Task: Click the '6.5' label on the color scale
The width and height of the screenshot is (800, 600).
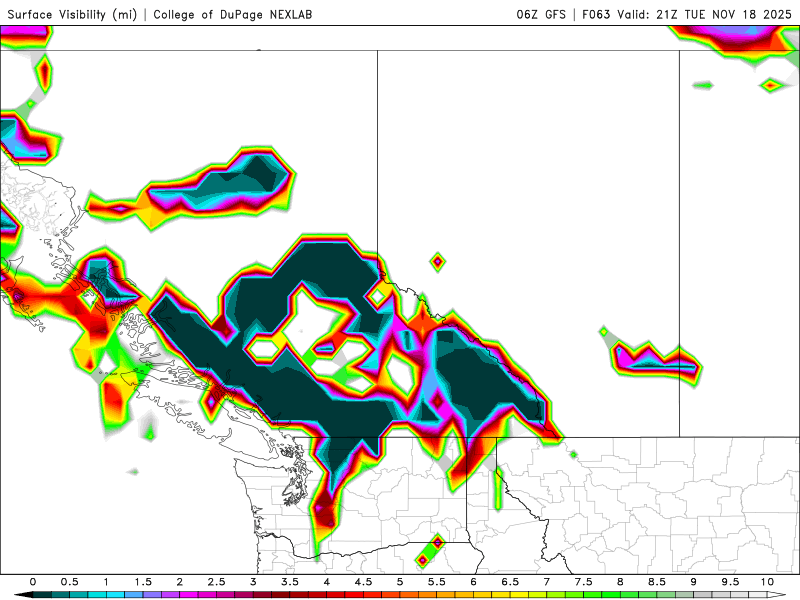Action: coord(510,582)
